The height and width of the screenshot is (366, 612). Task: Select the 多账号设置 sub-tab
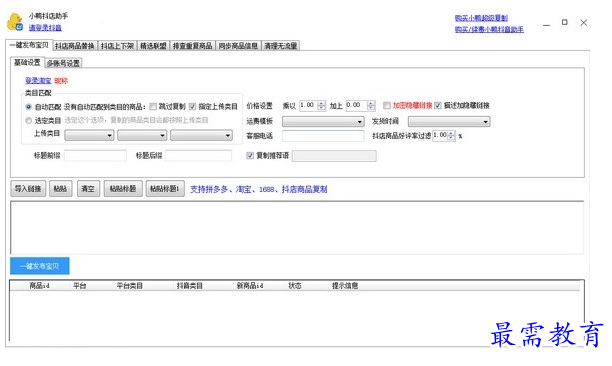click(x=63, y=63)
